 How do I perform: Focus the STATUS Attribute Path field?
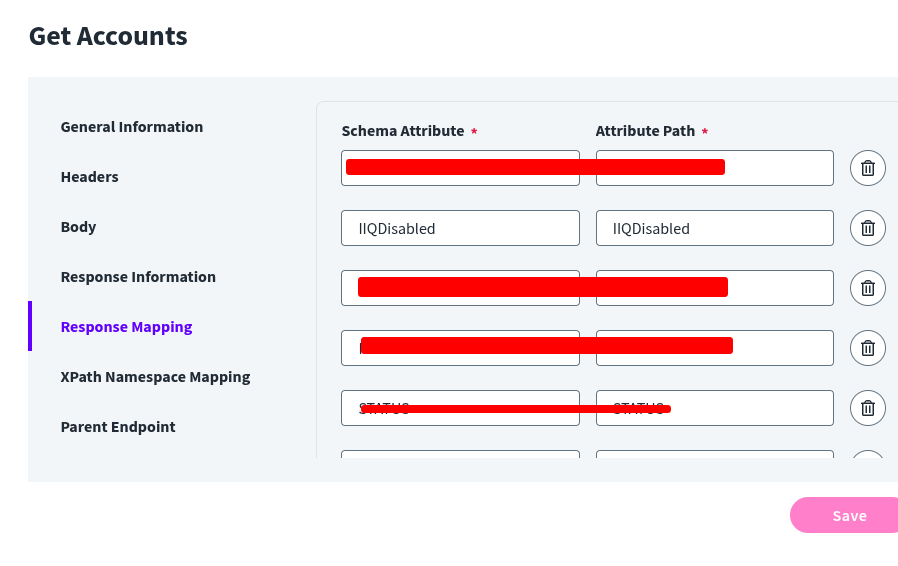750,408
